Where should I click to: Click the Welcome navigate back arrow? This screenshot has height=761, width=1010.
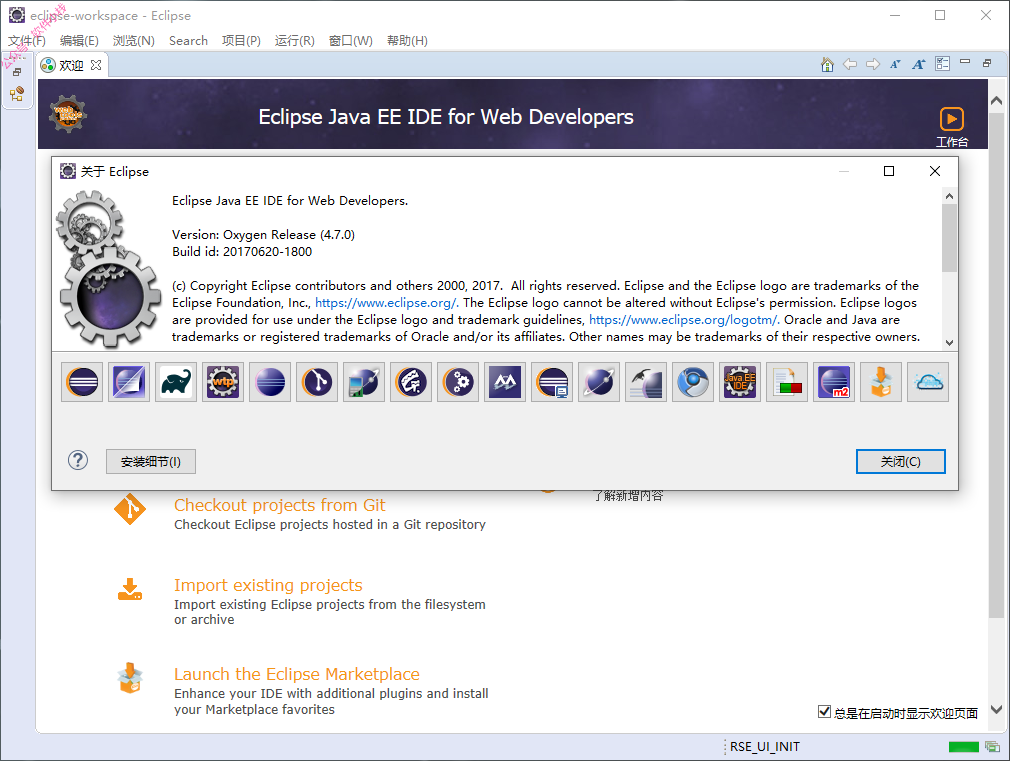tap(850, 64)
